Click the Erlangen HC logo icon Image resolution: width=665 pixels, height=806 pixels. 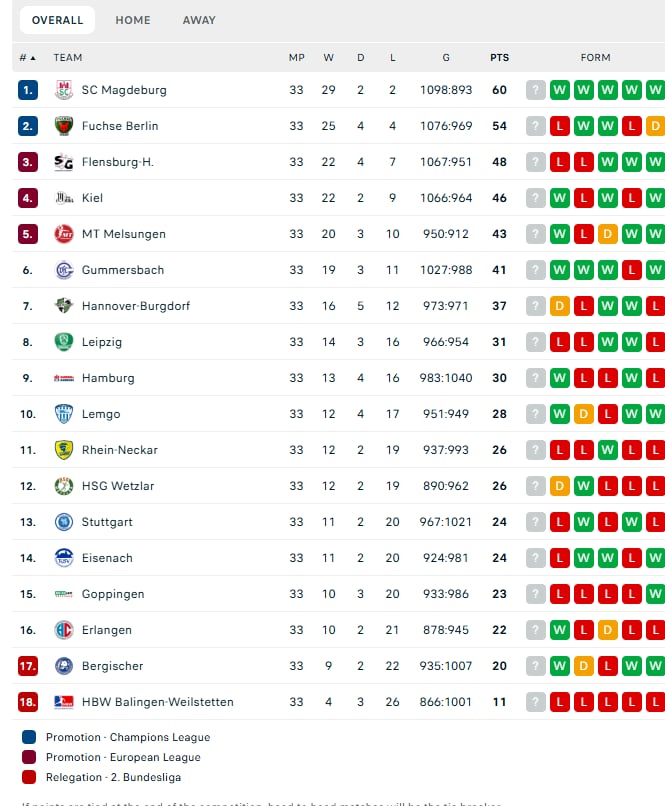(64, 630)
